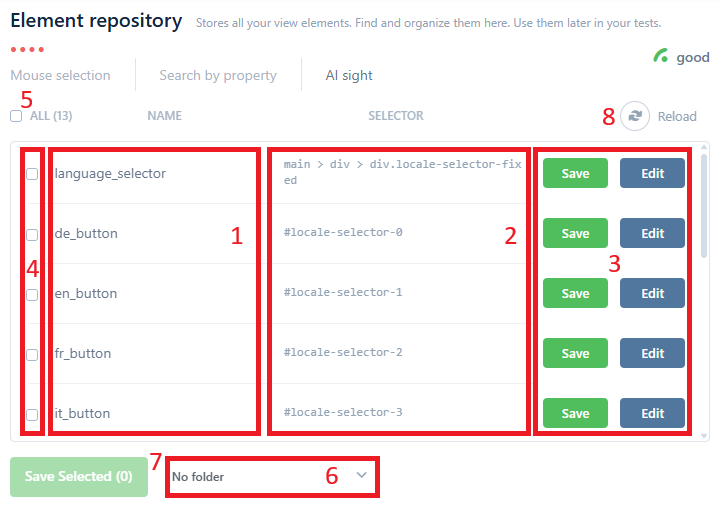721x505 pixels.
Task: Save the language_selector element
Action: click(x=575, y=173)
